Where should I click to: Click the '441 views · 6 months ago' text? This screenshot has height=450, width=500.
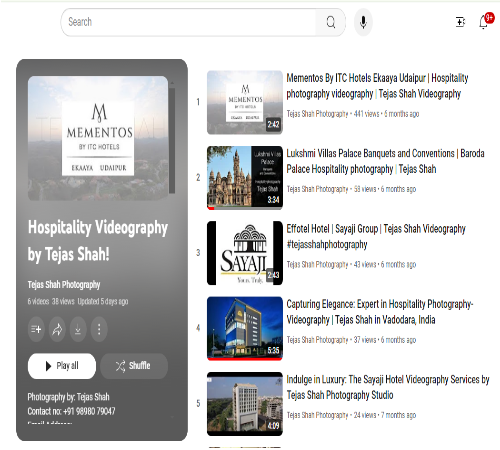point(386,114)
